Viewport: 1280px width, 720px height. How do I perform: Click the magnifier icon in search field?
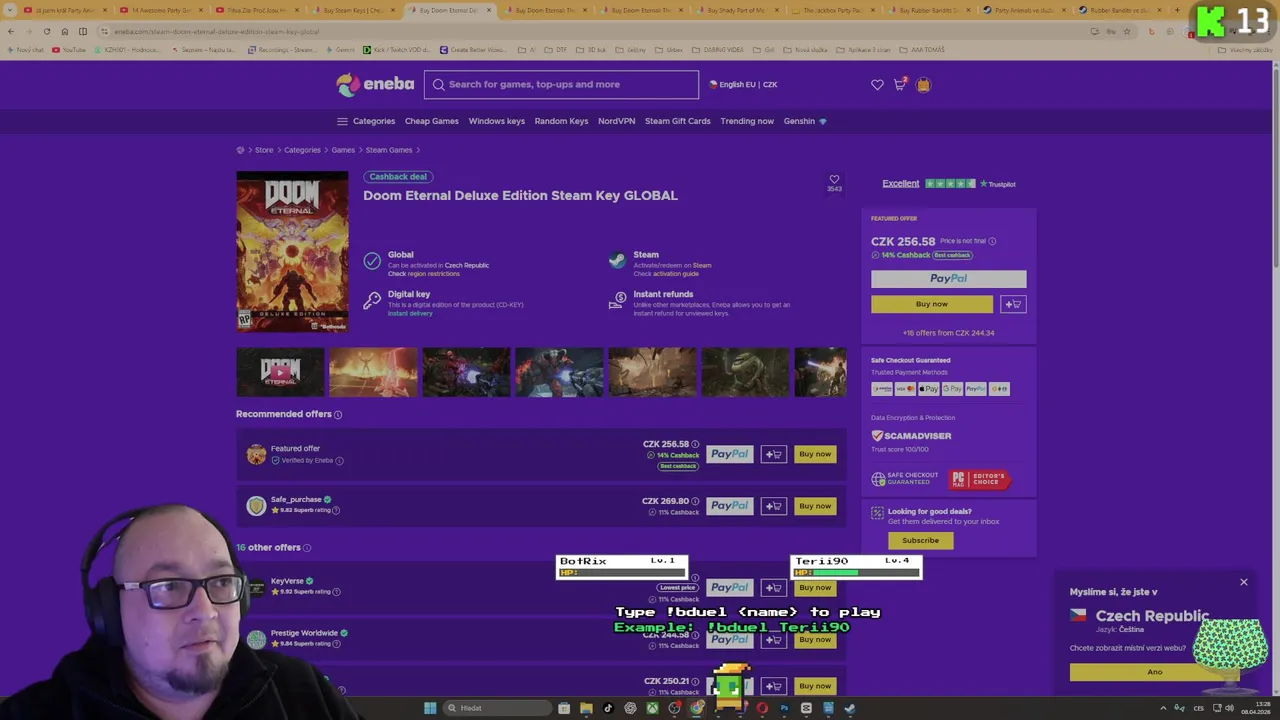pos(438,84)
